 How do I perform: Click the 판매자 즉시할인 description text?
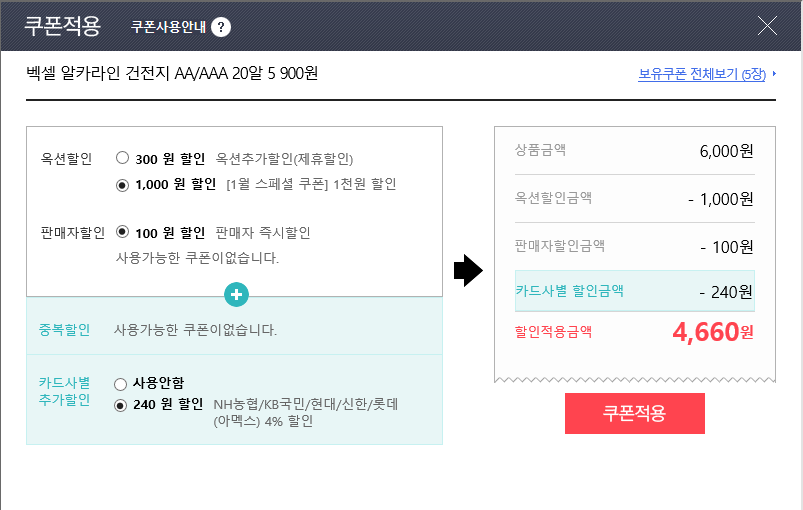pos(263,232)
